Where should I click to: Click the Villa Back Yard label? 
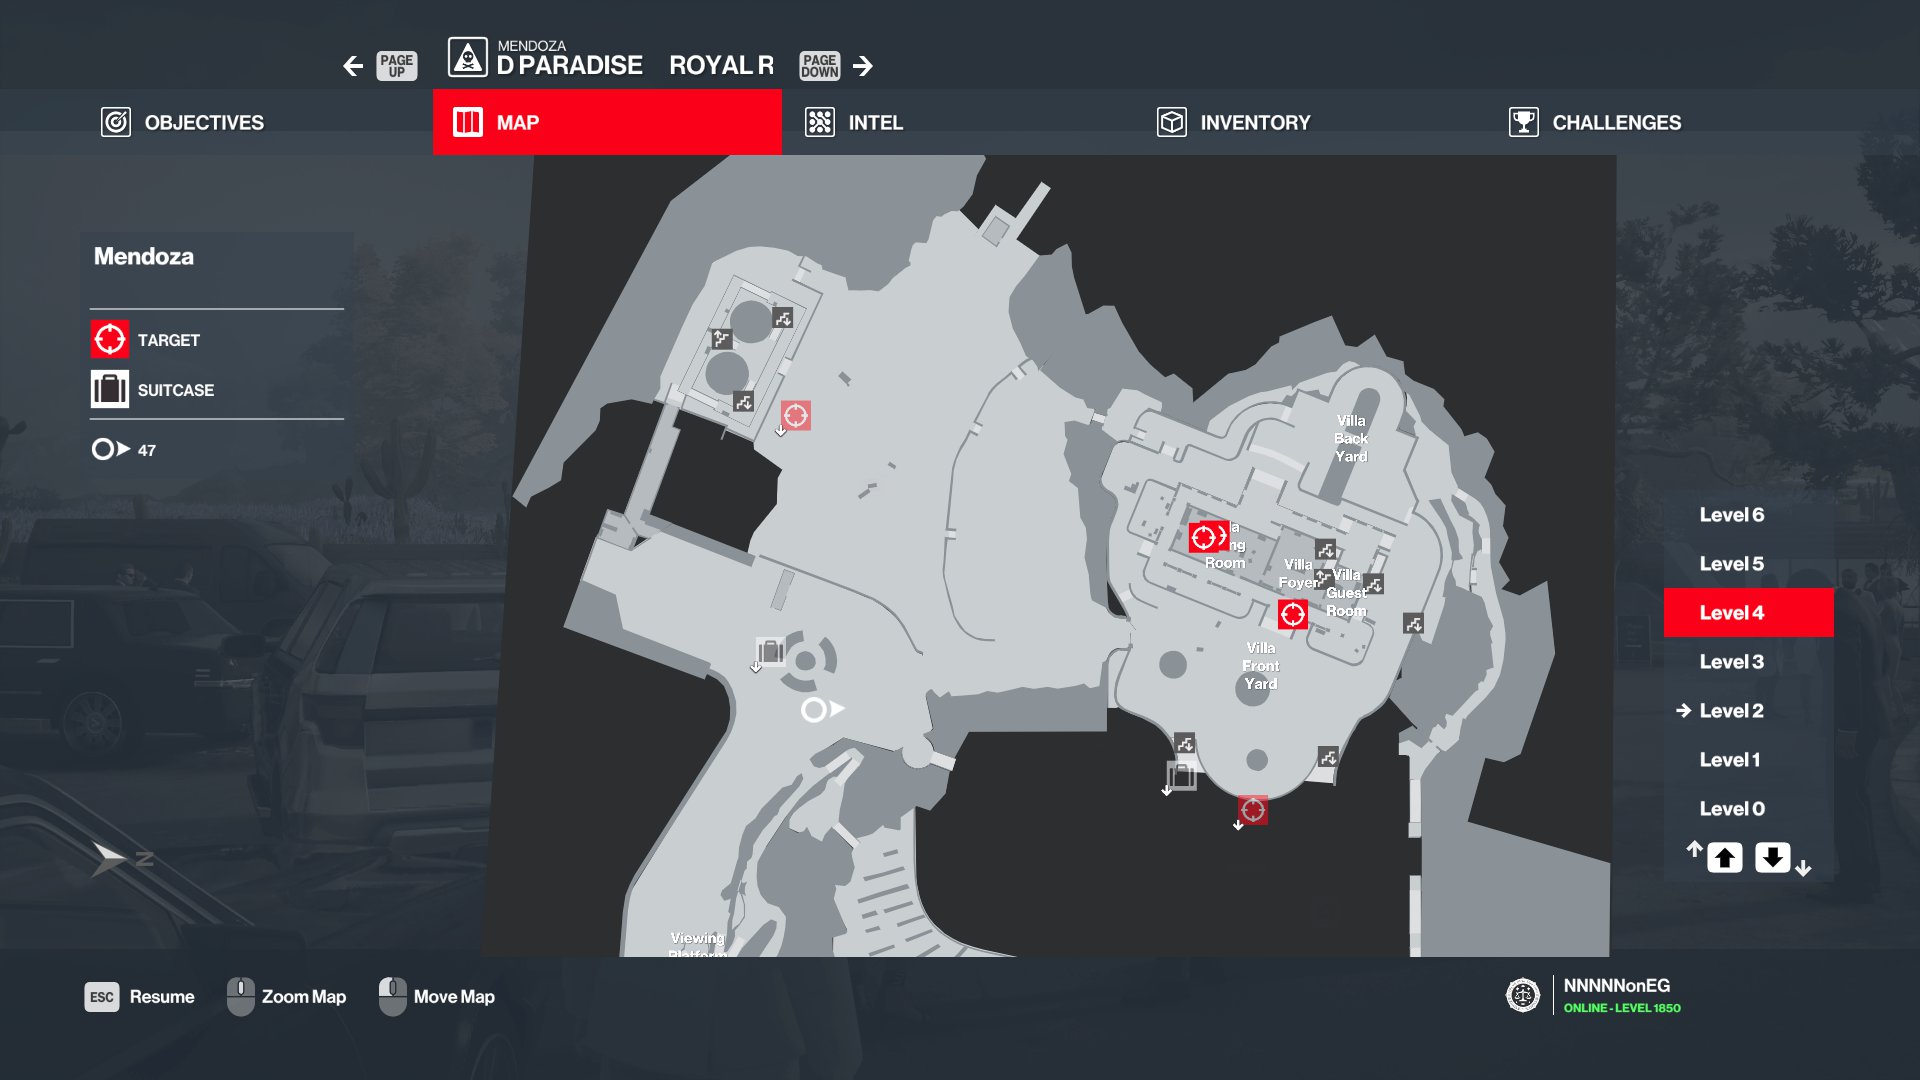[1351, 439]
